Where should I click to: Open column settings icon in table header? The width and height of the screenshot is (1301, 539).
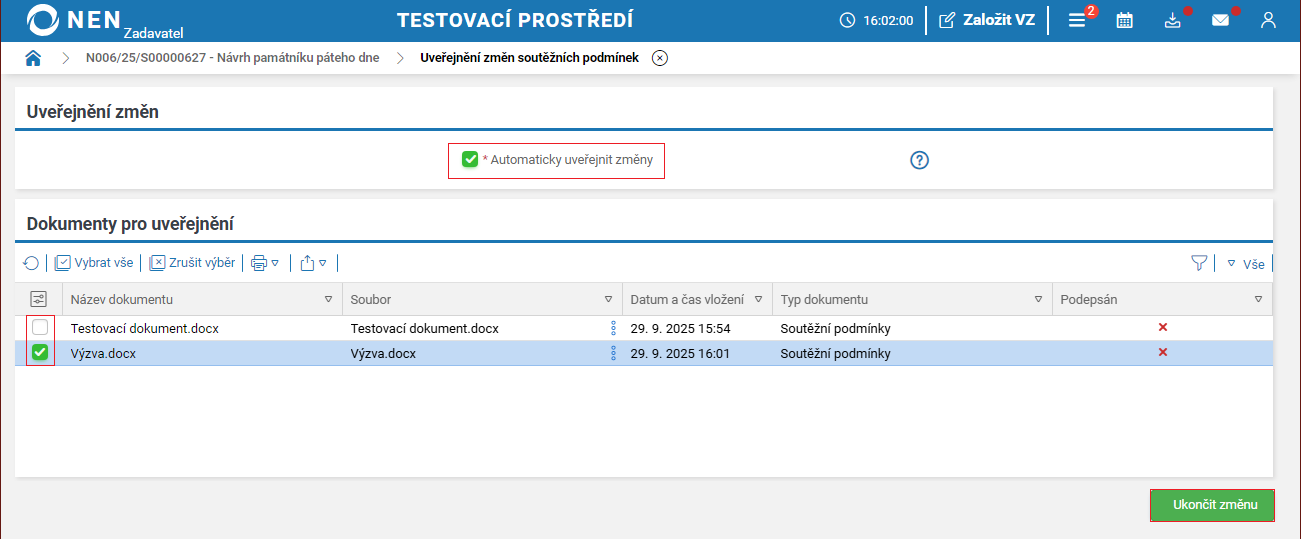pos(39,299)
